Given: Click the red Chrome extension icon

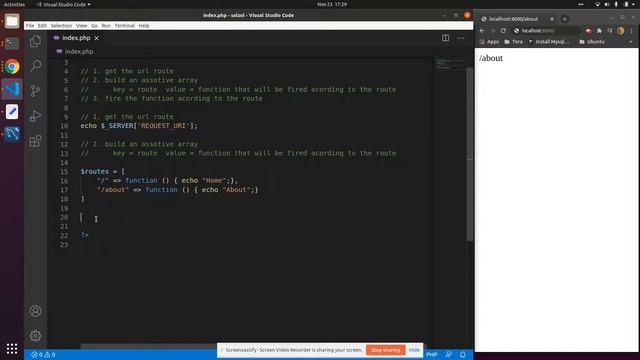Looking at the screenshot, I should pyautogui.click(x=588, y=31).
